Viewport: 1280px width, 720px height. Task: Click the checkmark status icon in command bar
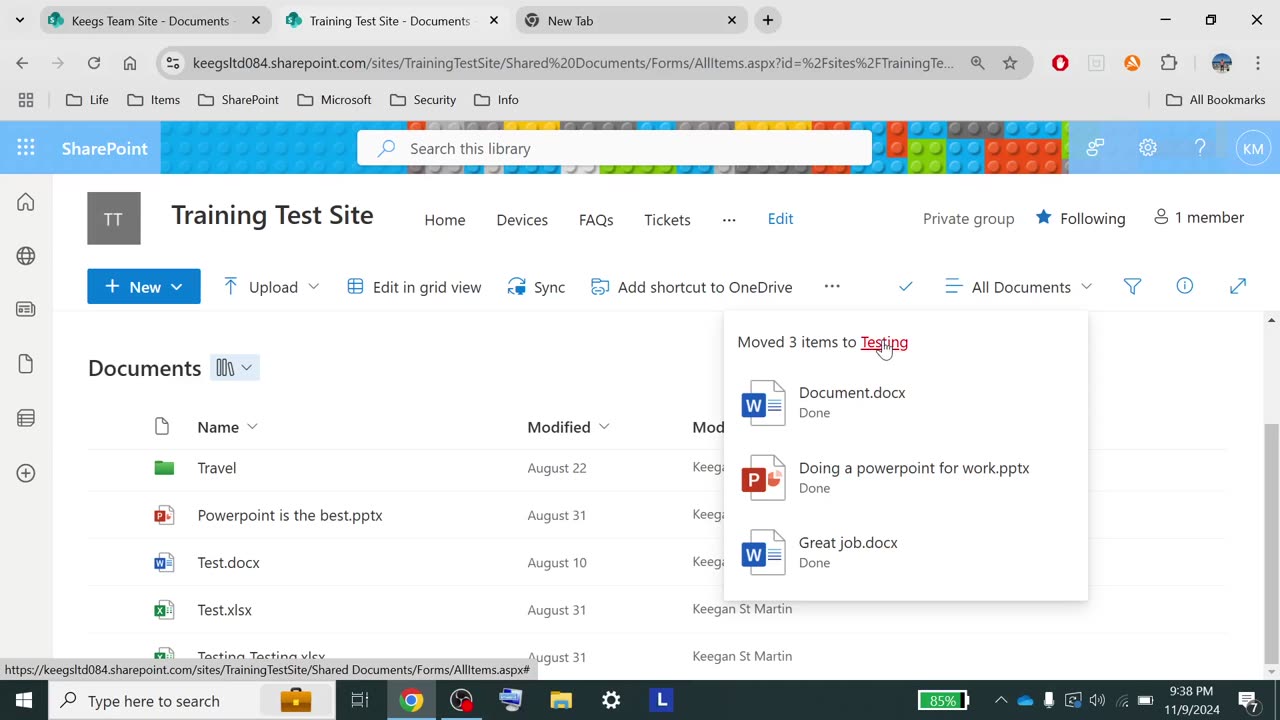(906, 287)
